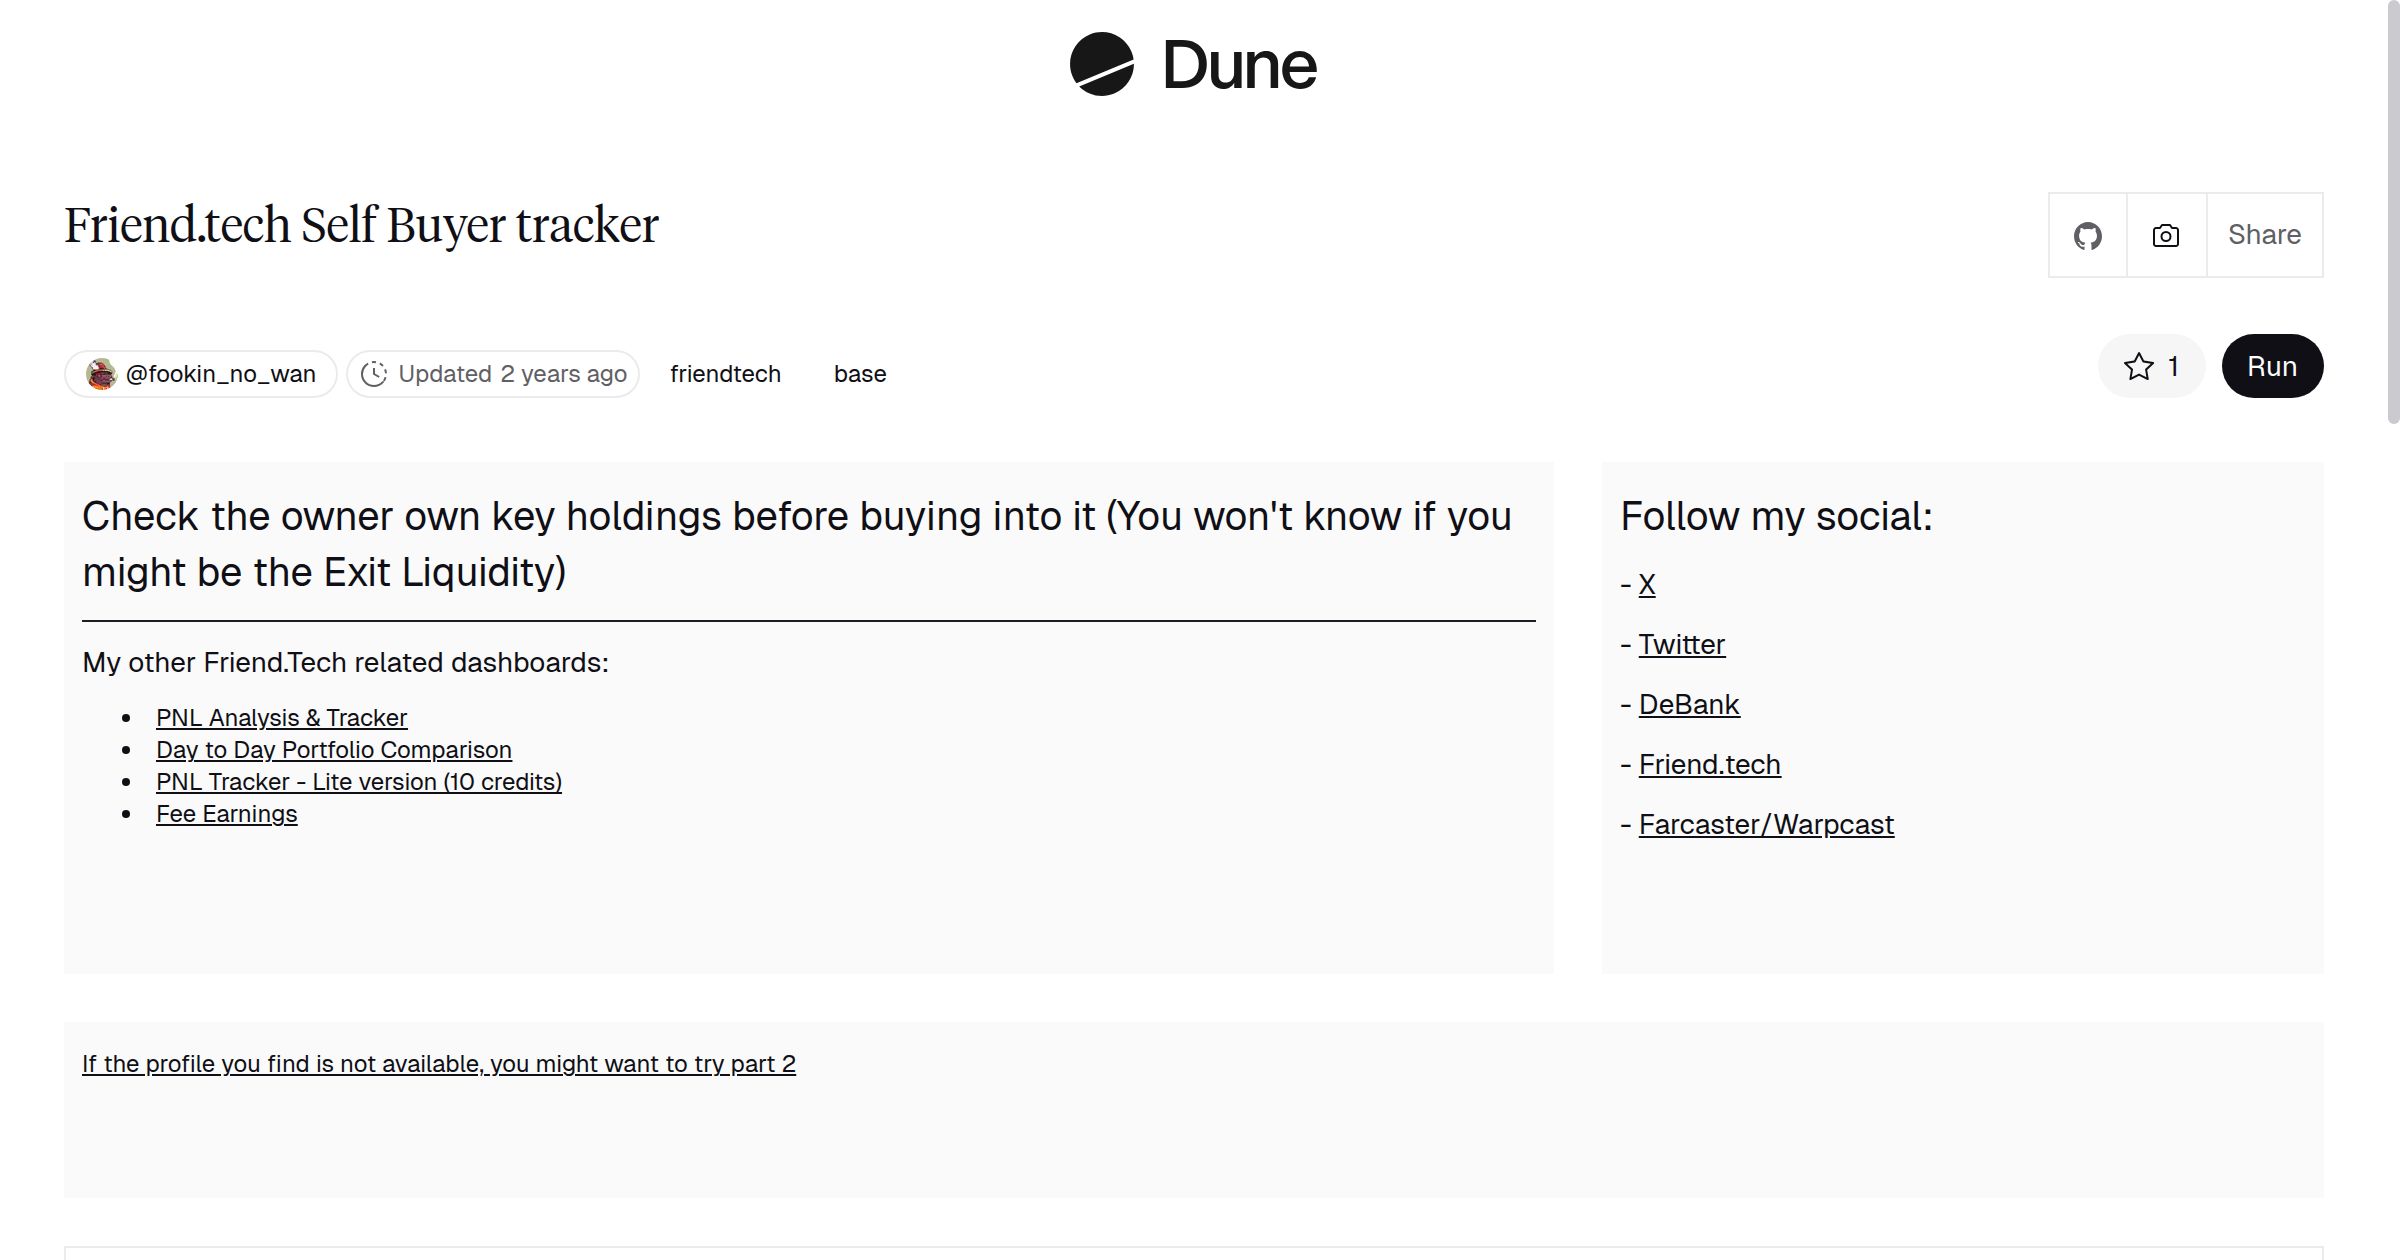Click the camera screenshot icon
Screen dimensions: 2400x1260
click(2166, 236)
